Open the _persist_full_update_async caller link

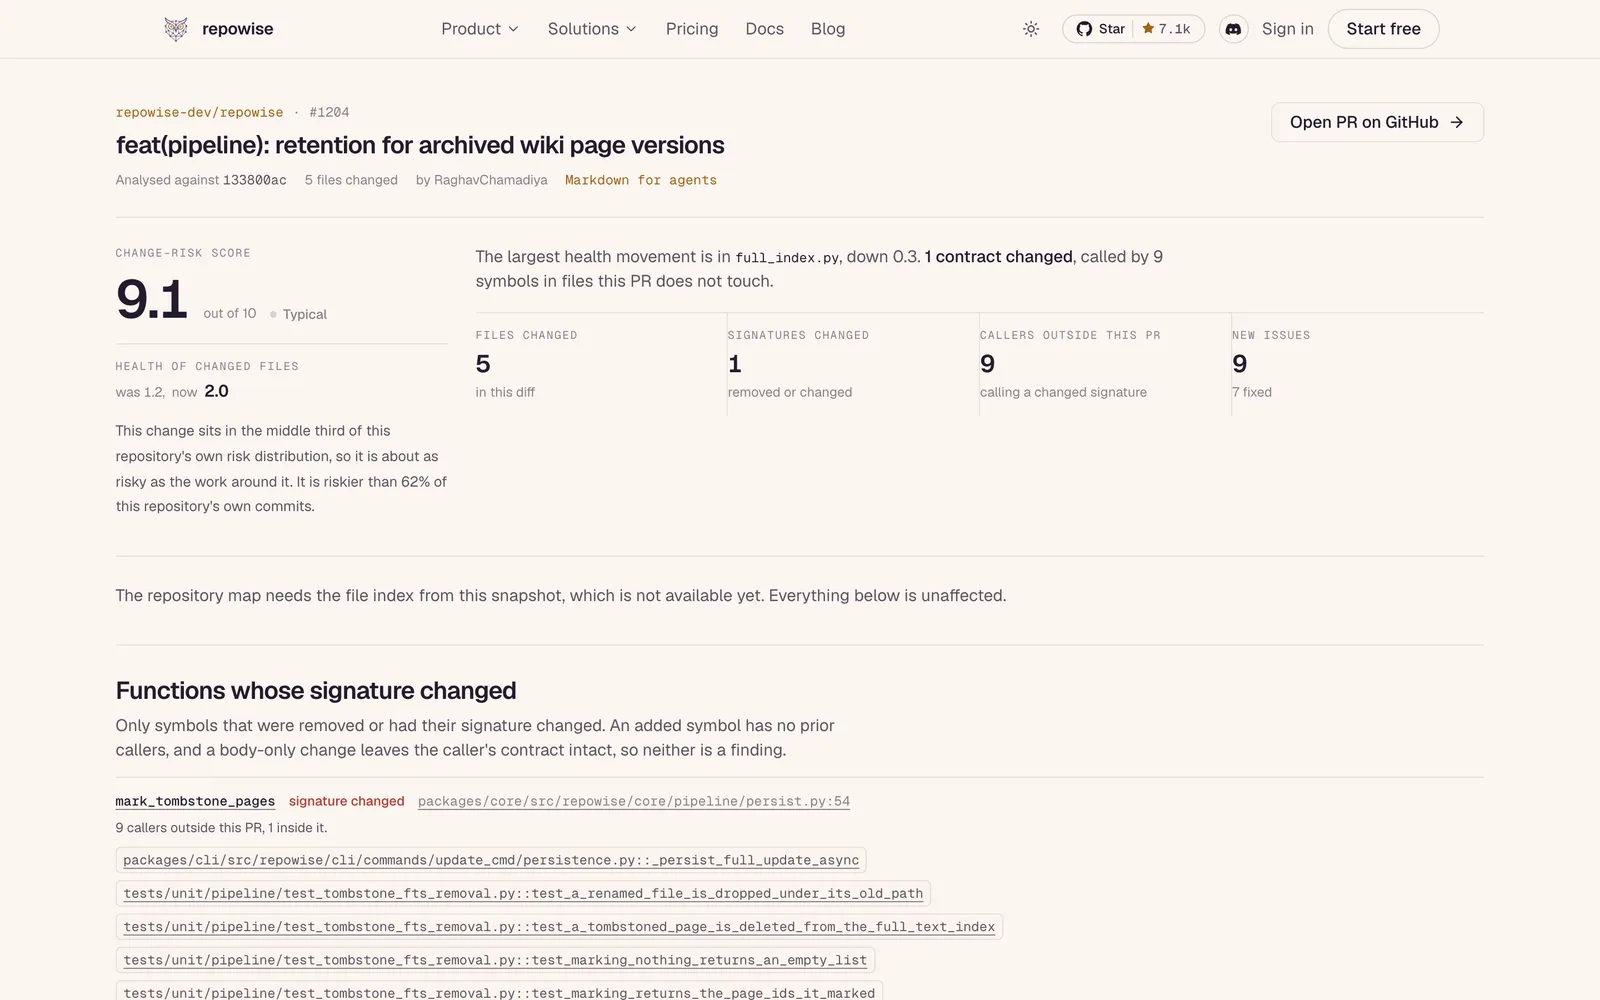491,860
